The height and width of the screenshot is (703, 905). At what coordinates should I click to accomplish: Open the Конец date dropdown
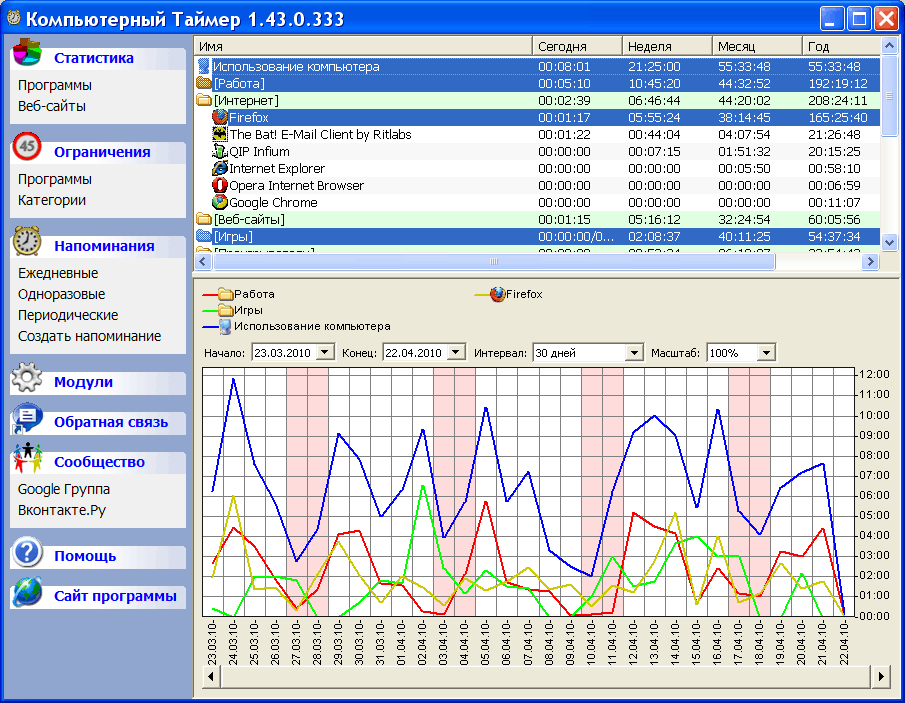[x=456, y=353]
